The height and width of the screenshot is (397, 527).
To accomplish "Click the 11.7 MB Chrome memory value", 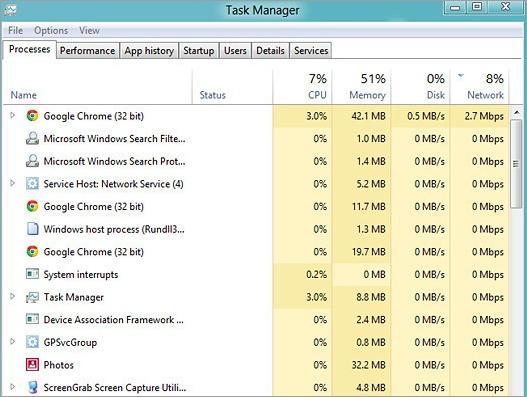I will point(369,206).
